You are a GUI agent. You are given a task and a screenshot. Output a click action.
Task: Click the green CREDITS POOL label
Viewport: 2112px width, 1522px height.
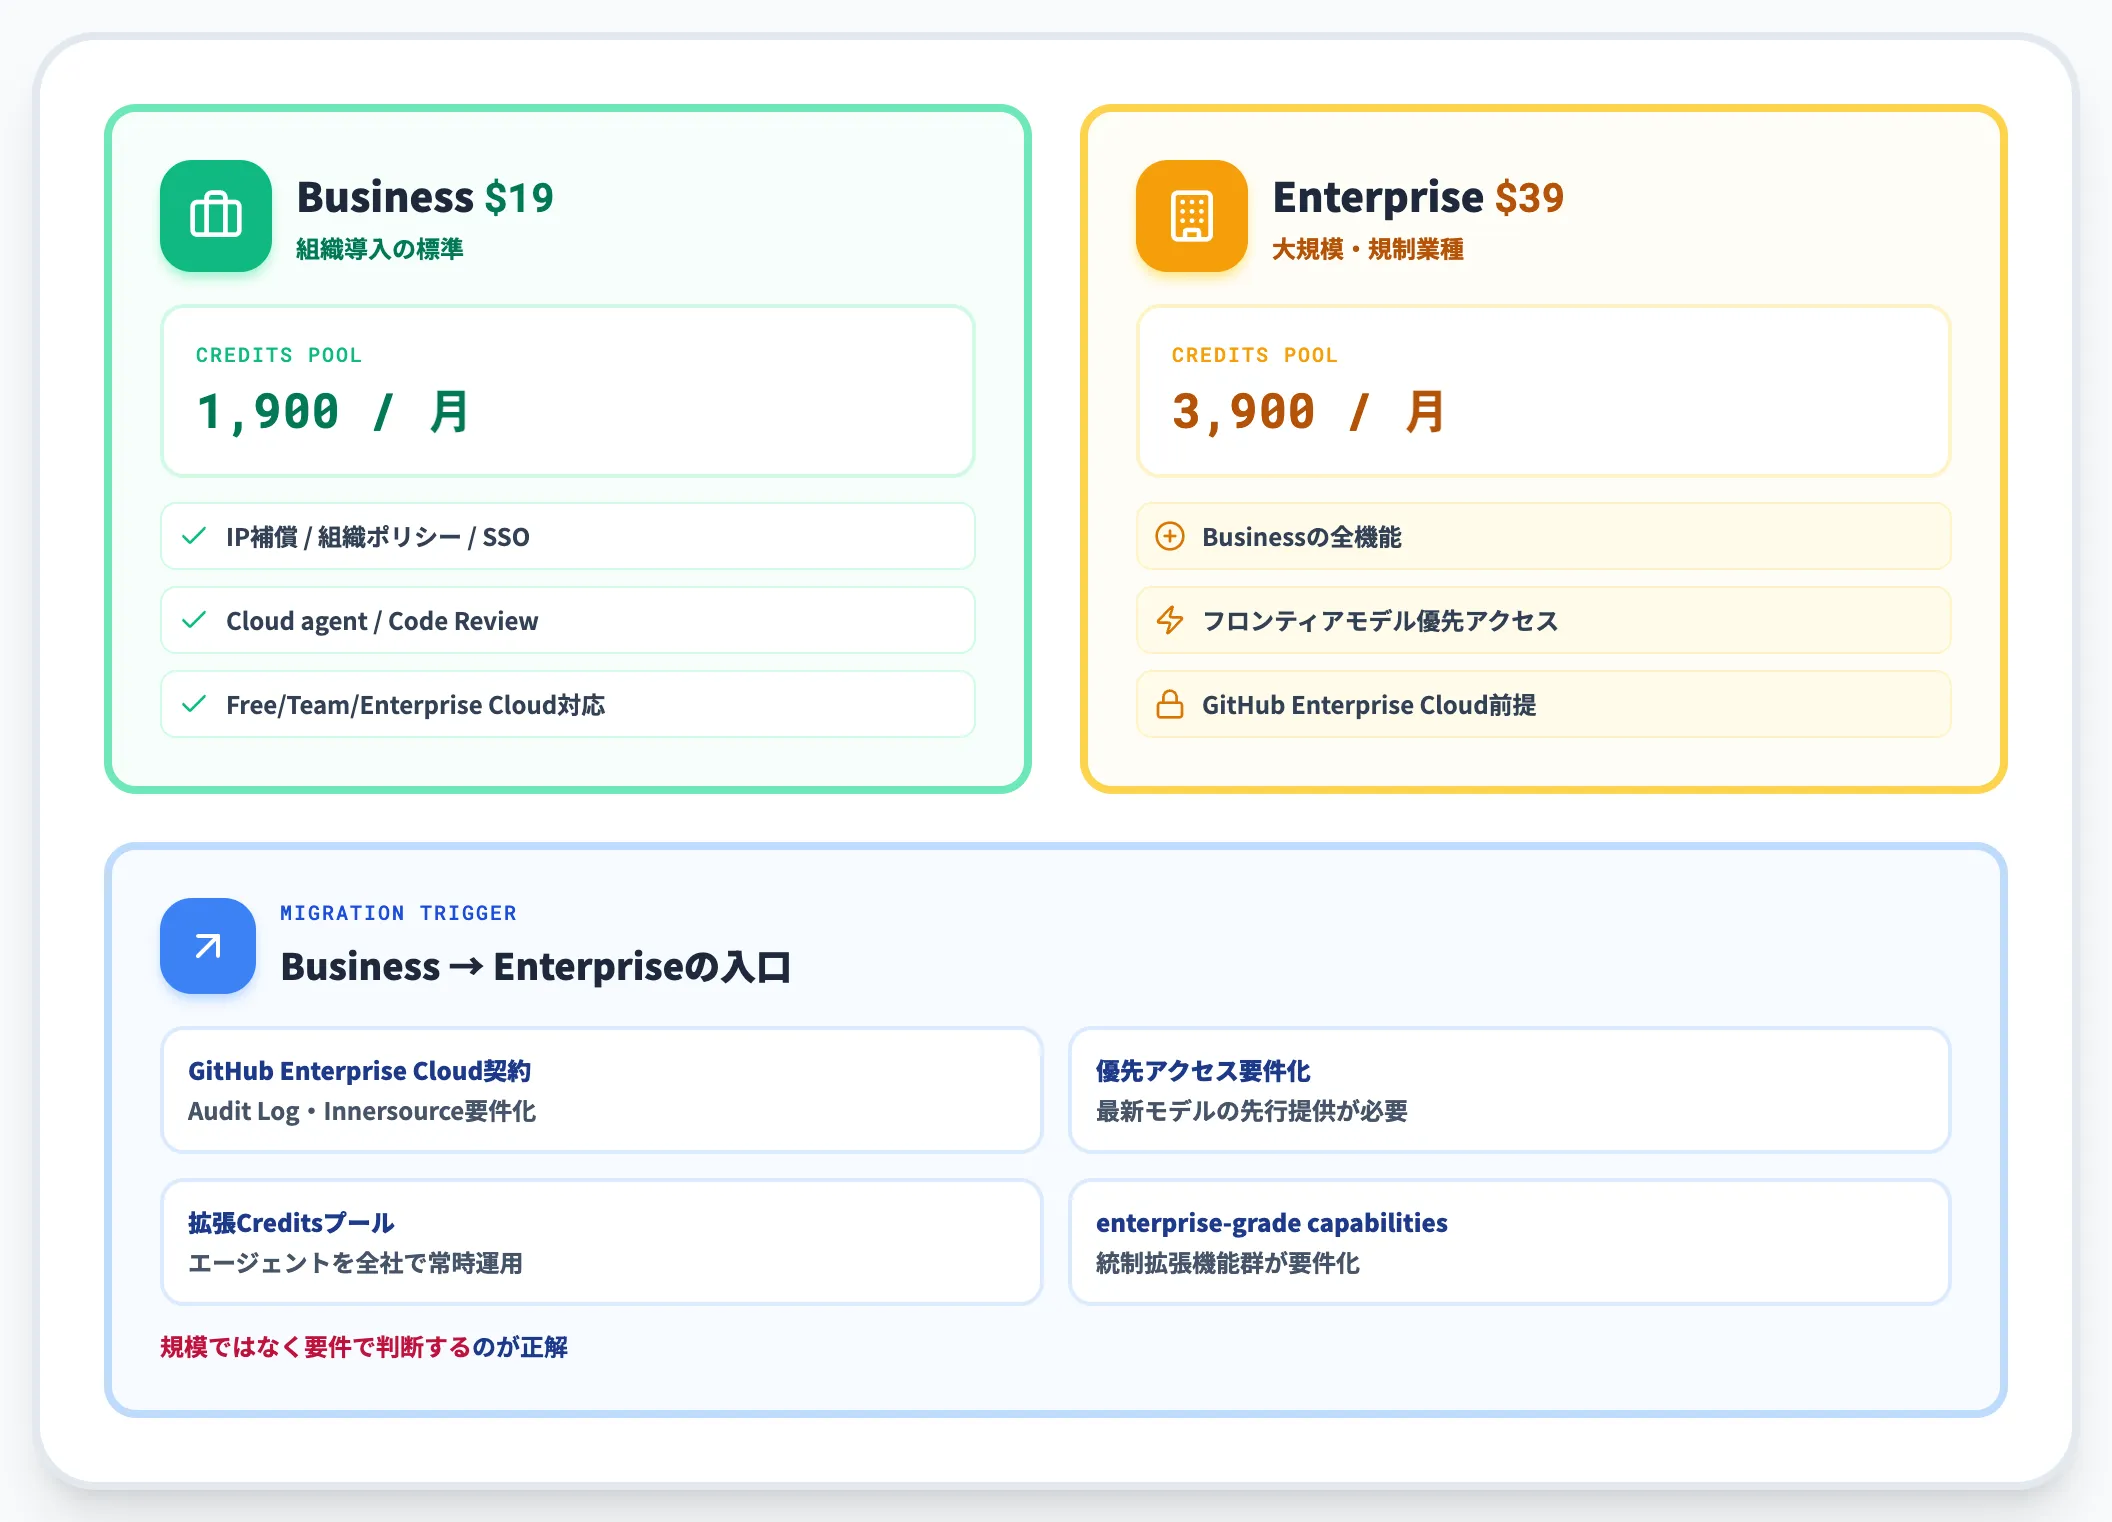(x=279, y=355)
